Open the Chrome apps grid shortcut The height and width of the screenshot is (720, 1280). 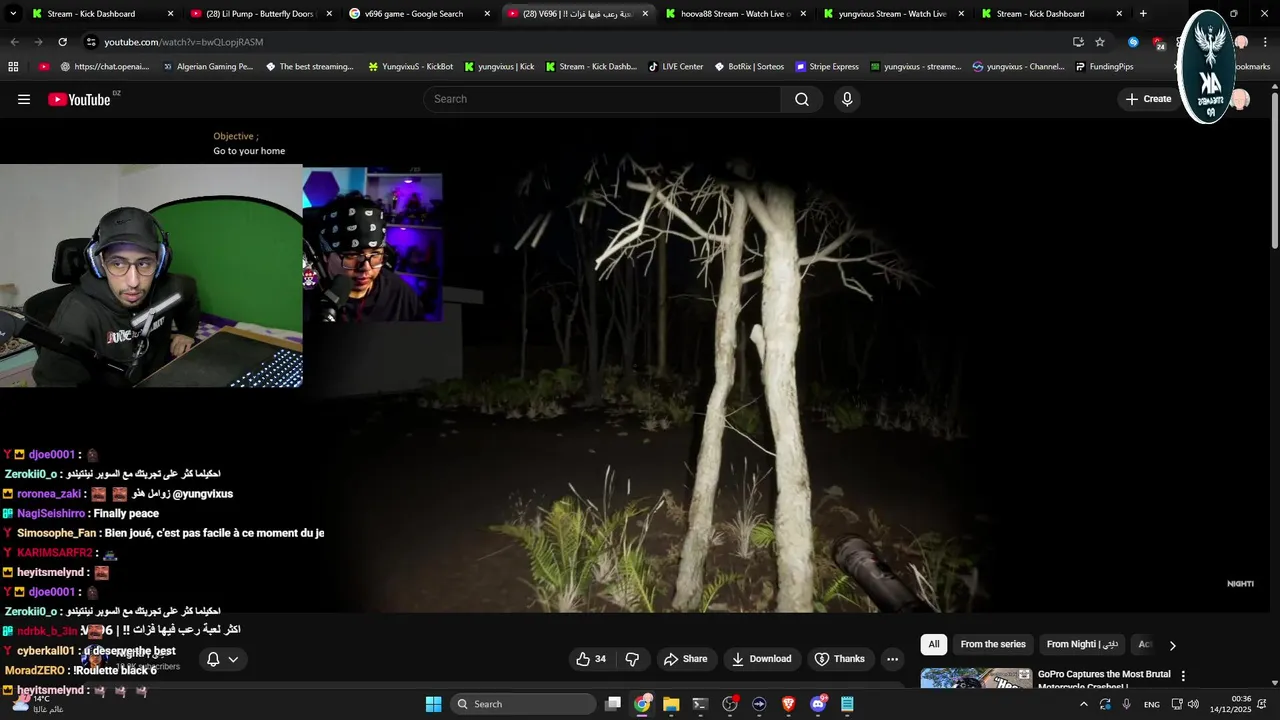tap(13, 67)
